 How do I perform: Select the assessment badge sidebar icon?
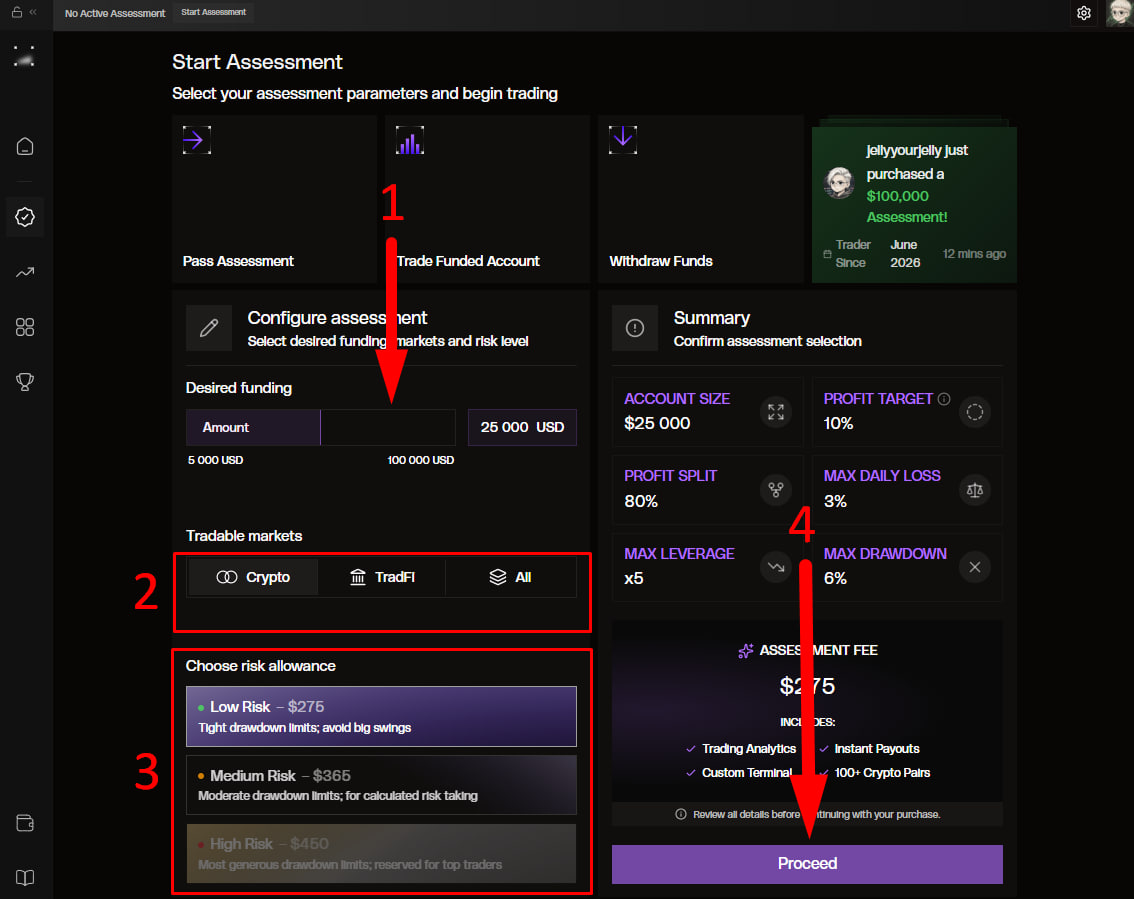(25, 217)
